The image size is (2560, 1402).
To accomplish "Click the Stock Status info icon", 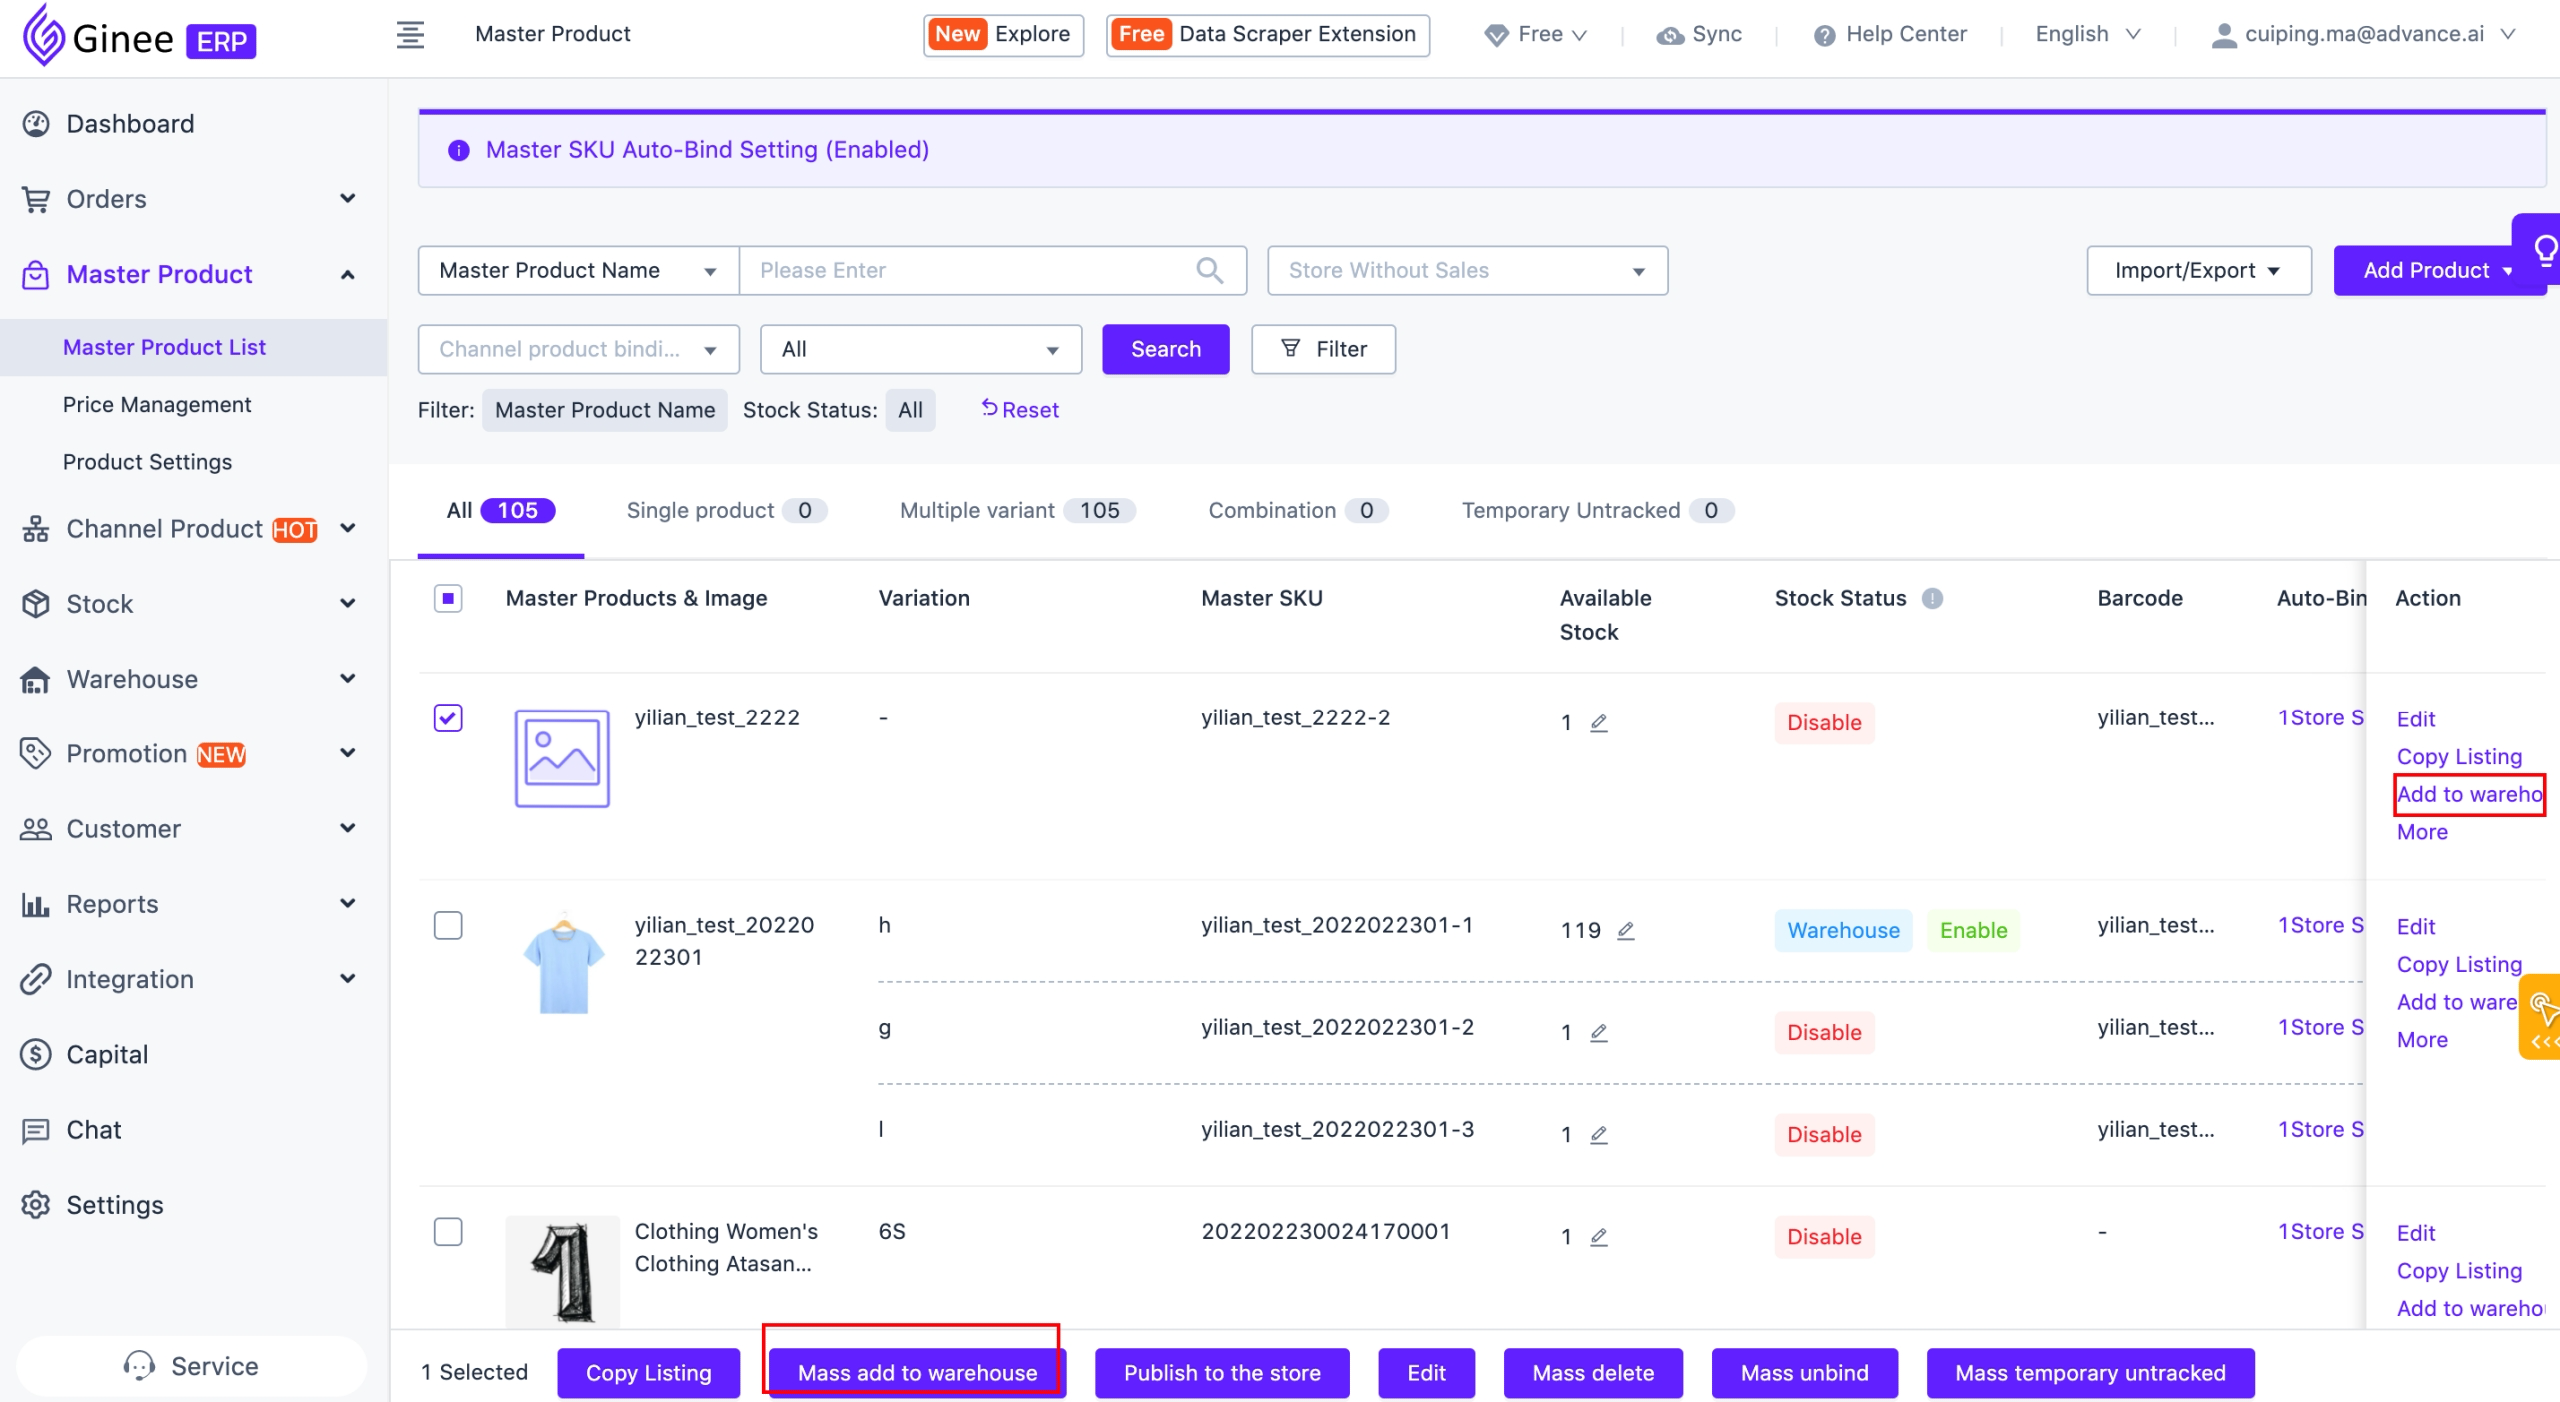I will point(1932,598).
